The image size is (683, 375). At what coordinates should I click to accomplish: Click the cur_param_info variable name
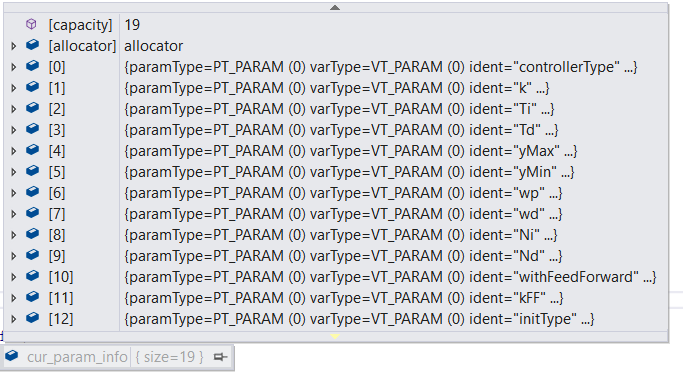77,357
